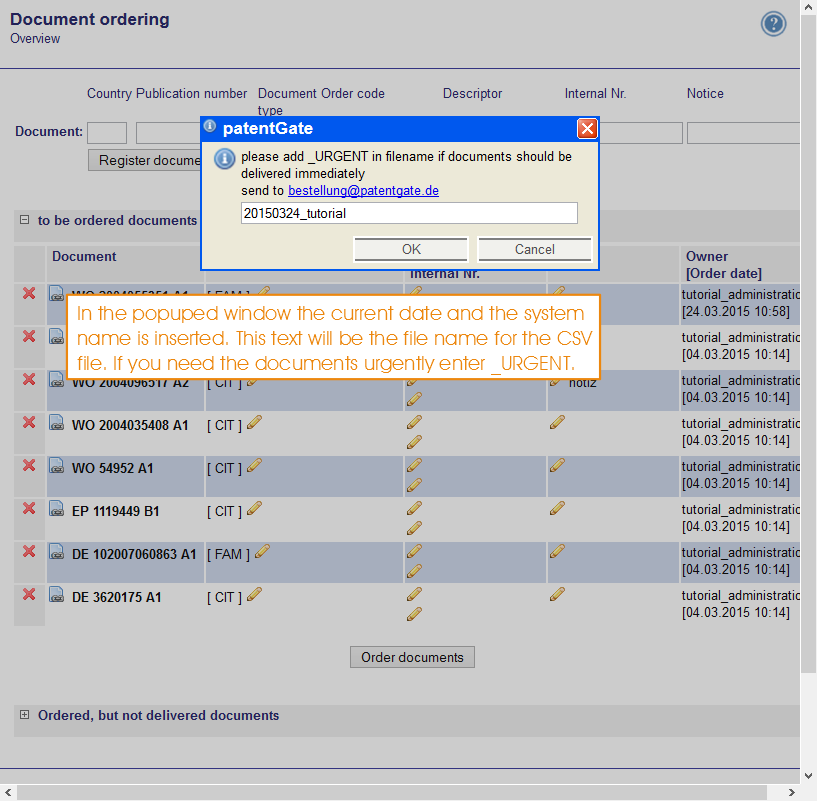
Task: Click owner cell dated 24.03.2015 10:58
Action: (740, 303)
